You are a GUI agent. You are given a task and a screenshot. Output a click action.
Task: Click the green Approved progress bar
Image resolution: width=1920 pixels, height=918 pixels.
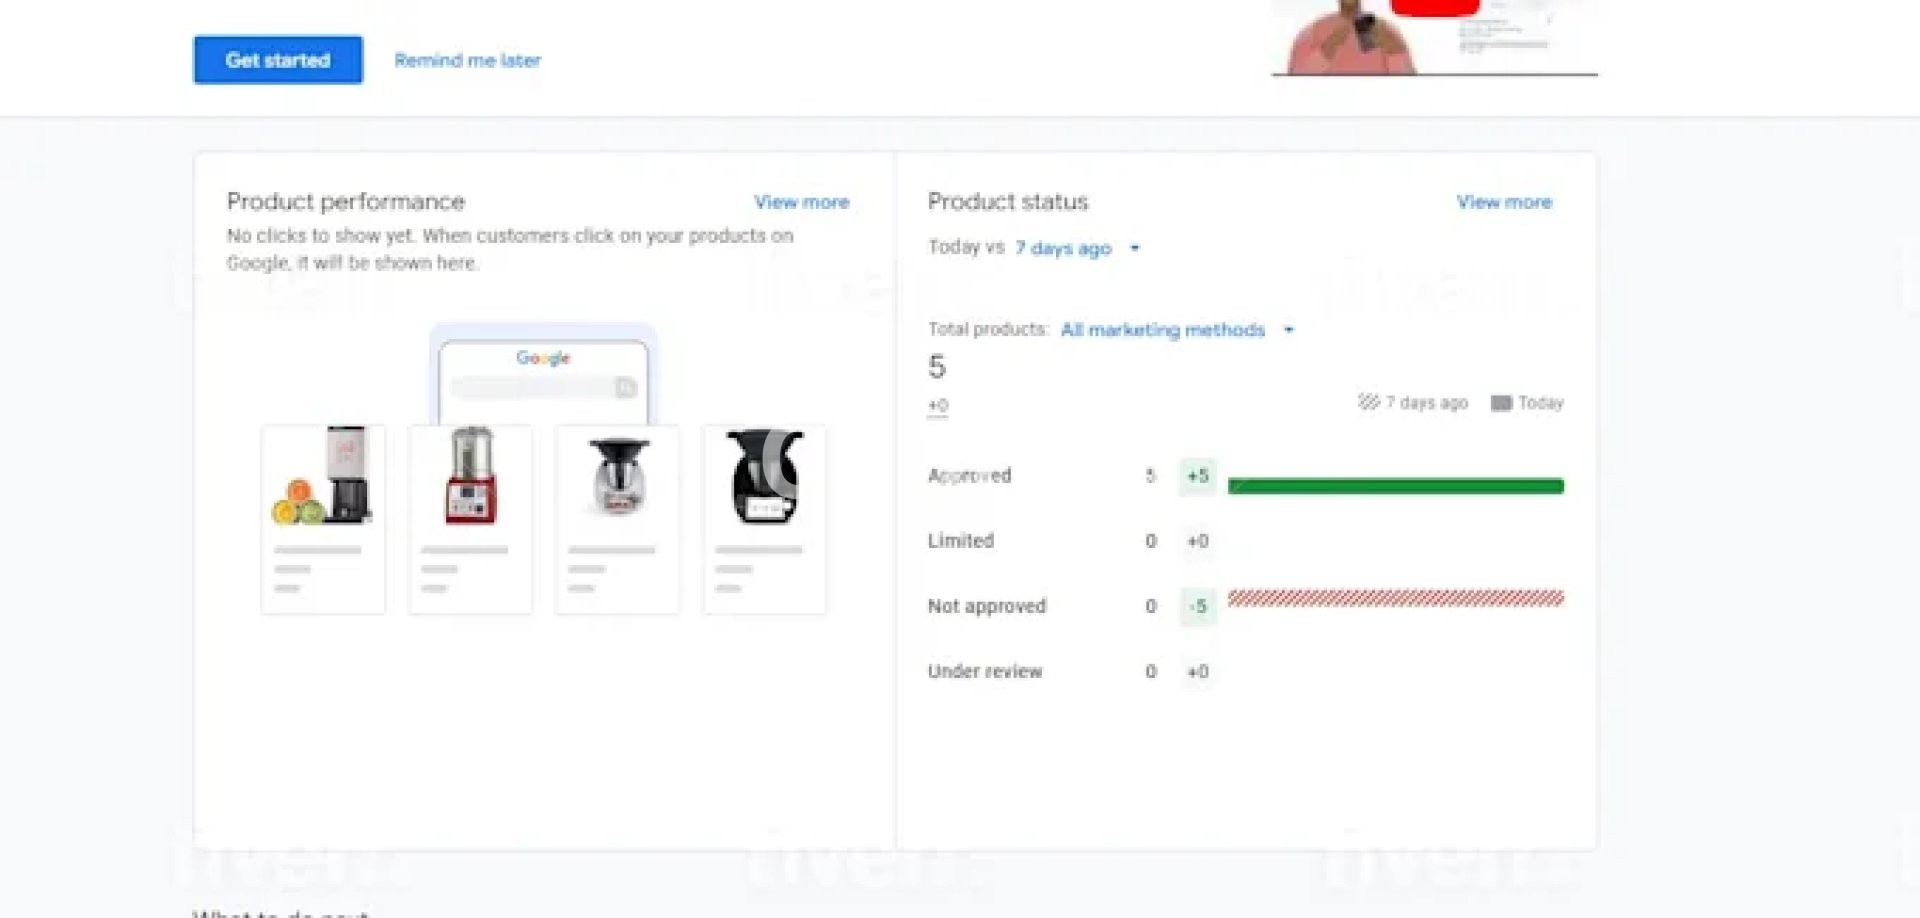(x=1395, y=486)
